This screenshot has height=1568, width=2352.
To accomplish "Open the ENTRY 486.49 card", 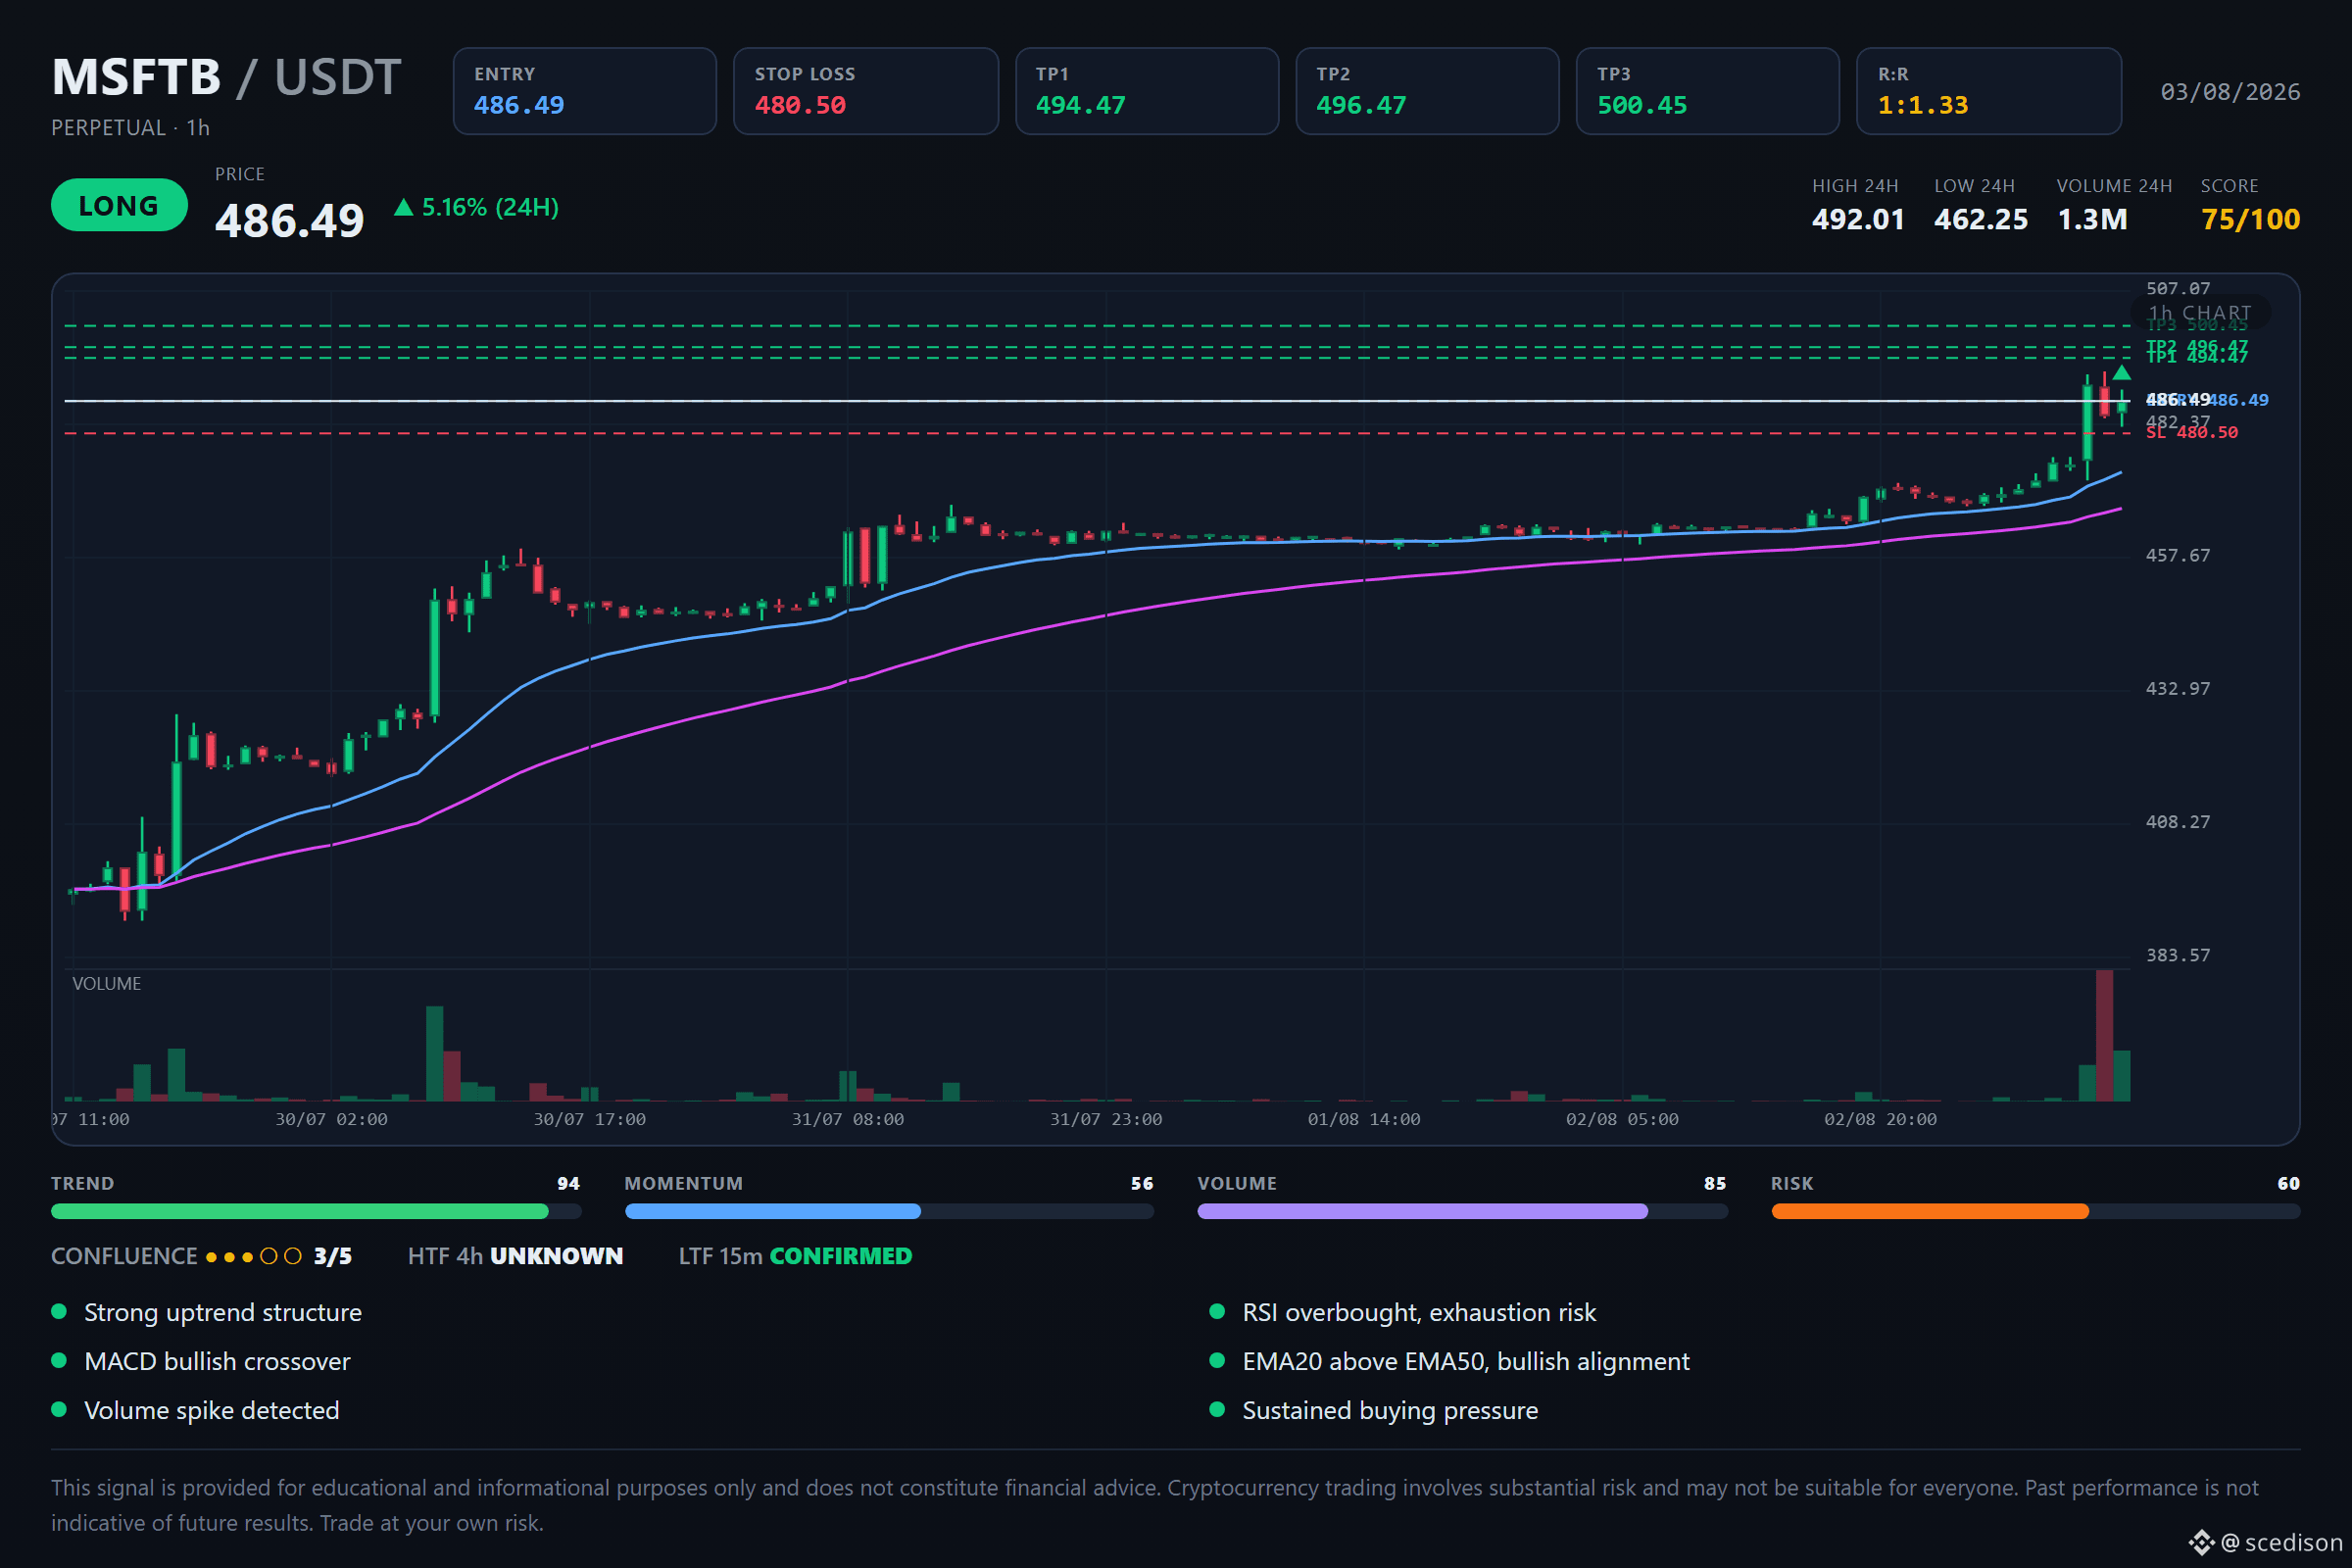I will coord(585,91).
